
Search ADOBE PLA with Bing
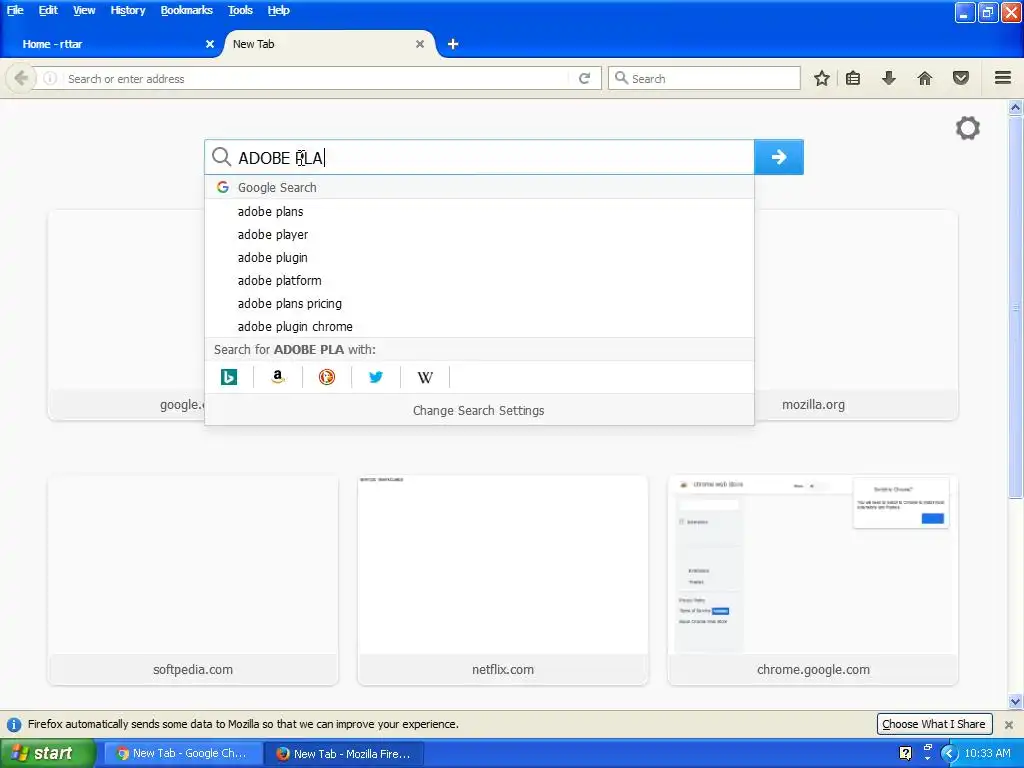(229, 377)
